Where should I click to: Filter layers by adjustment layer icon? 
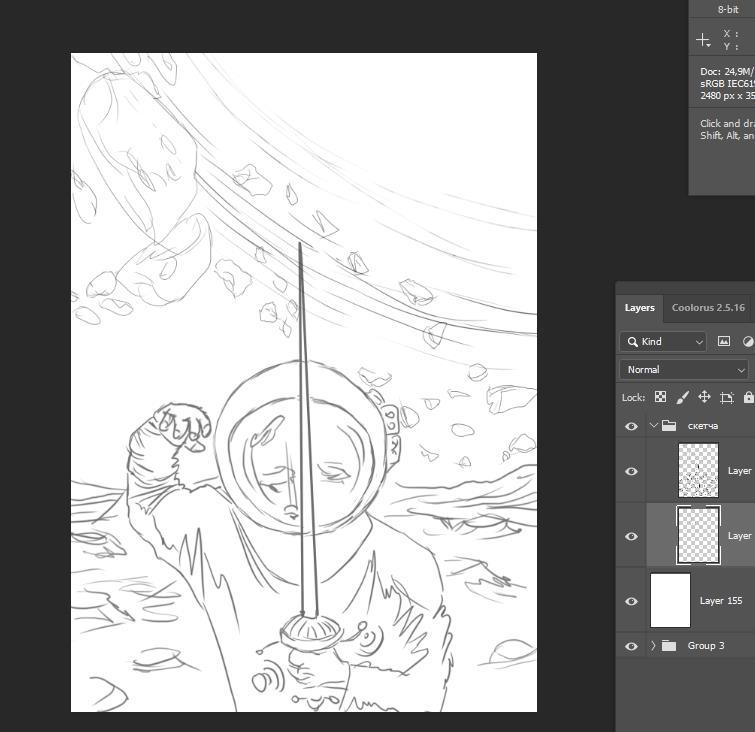click(748, 341)
